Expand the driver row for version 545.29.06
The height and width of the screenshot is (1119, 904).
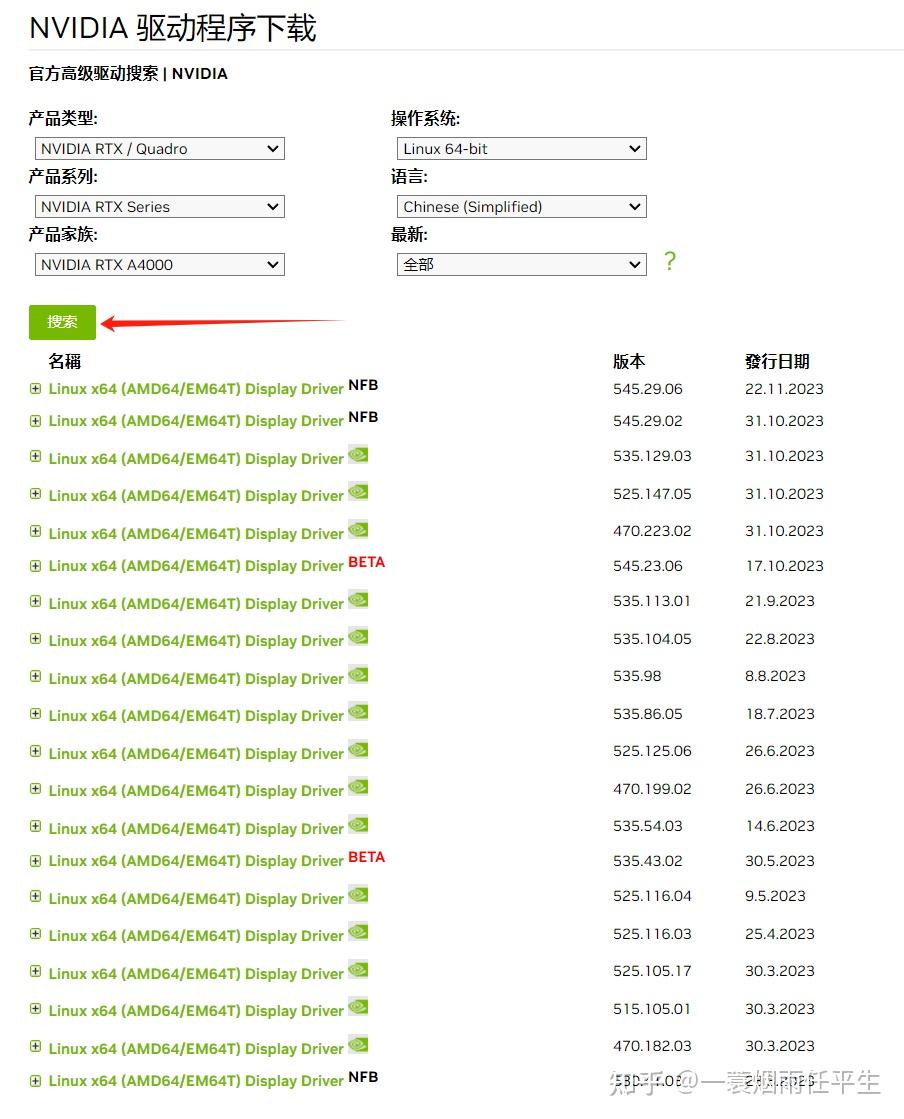[x=36, y=388]
